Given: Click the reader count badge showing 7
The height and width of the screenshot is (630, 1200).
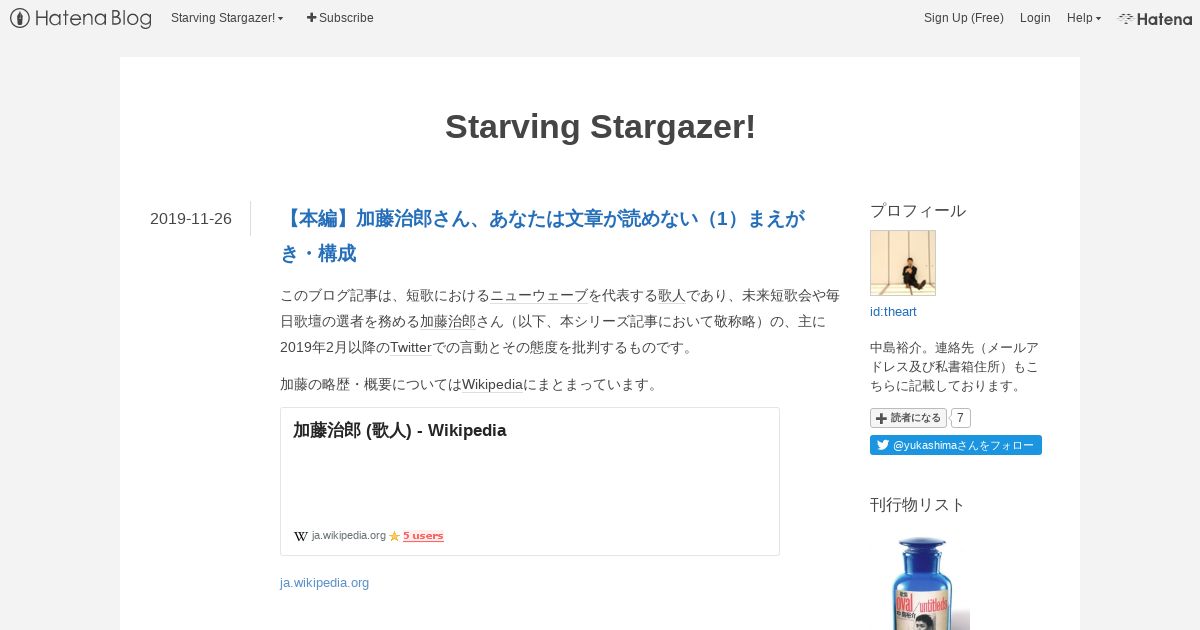Looking at the screenshot, I should (960, 418).
